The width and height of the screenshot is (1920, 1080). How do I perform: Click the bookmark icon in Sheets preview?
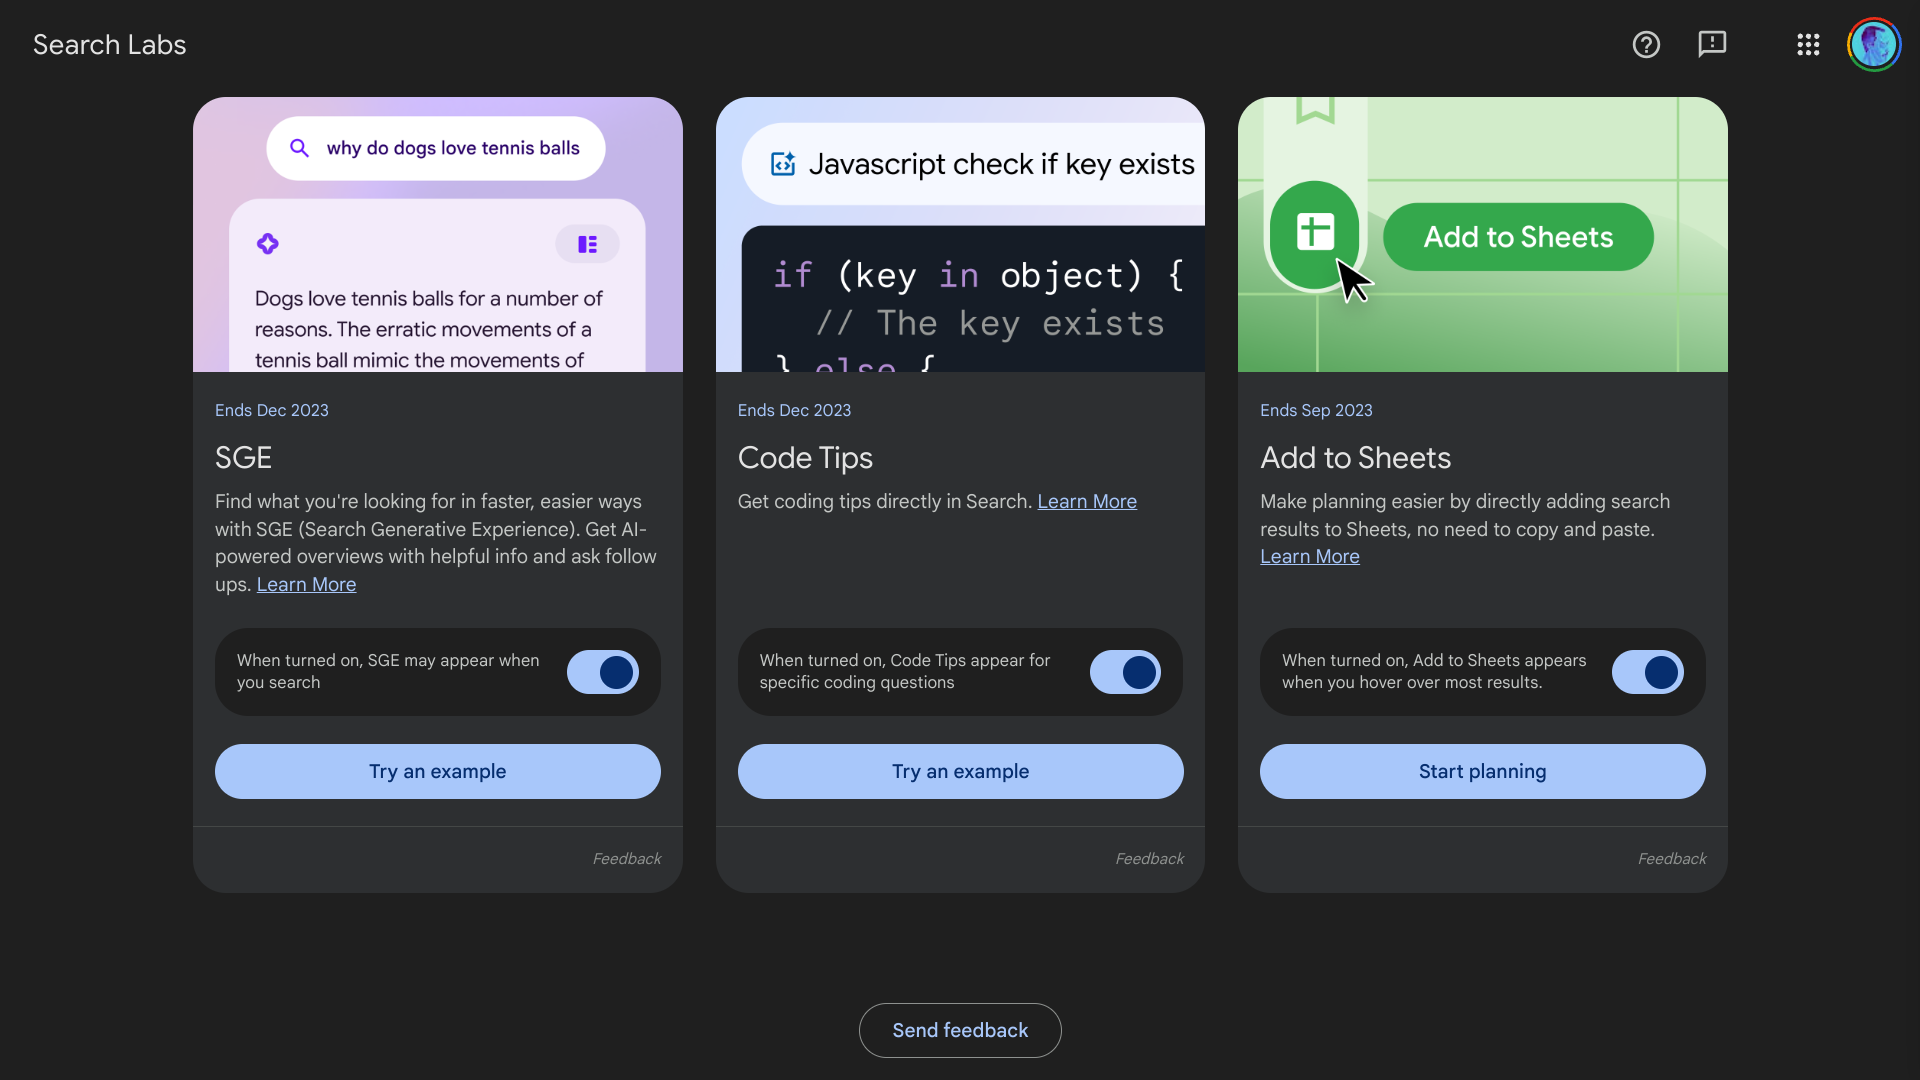click(1315, 109)
